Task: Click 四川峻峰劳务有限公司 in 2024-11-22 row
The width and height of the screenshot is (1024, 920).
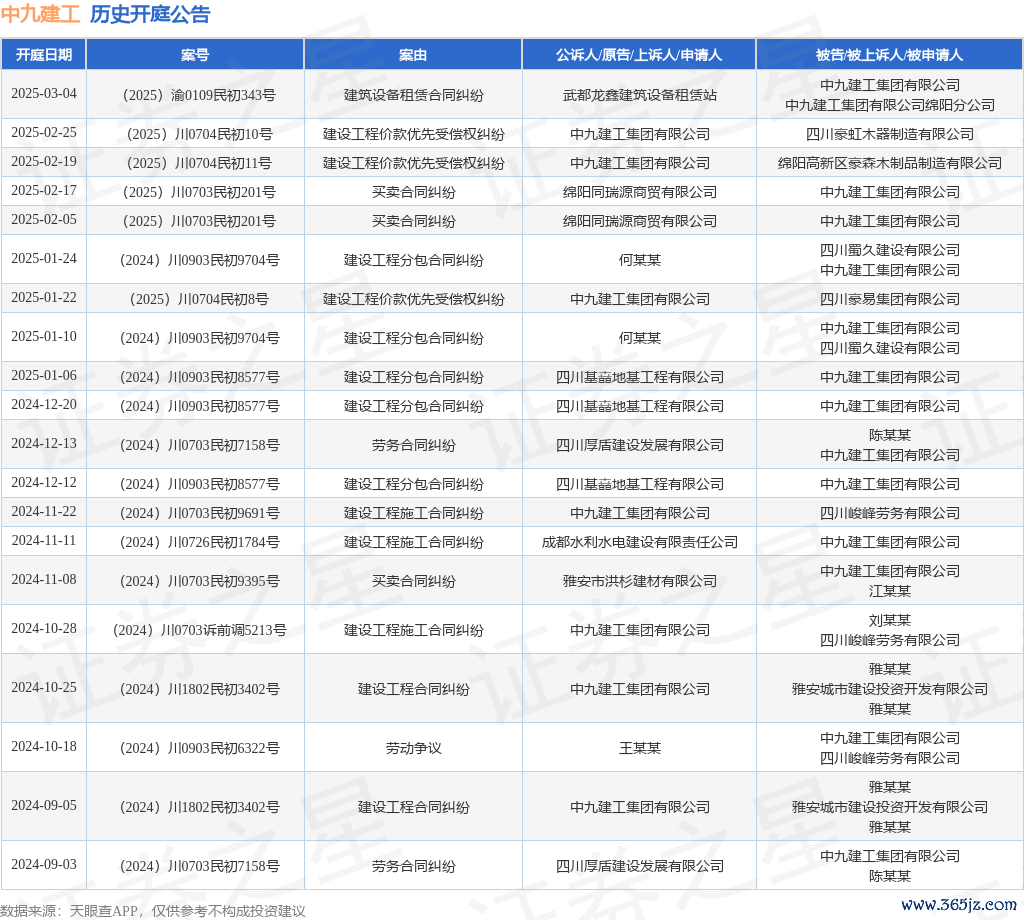Action: coord(889,513)
